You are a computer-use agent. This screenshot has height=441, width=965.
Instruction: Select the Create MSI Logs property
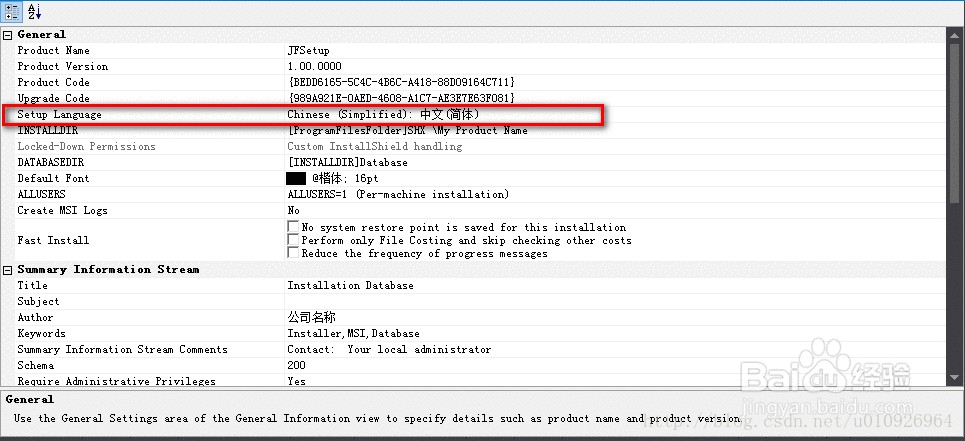[63, 210]
